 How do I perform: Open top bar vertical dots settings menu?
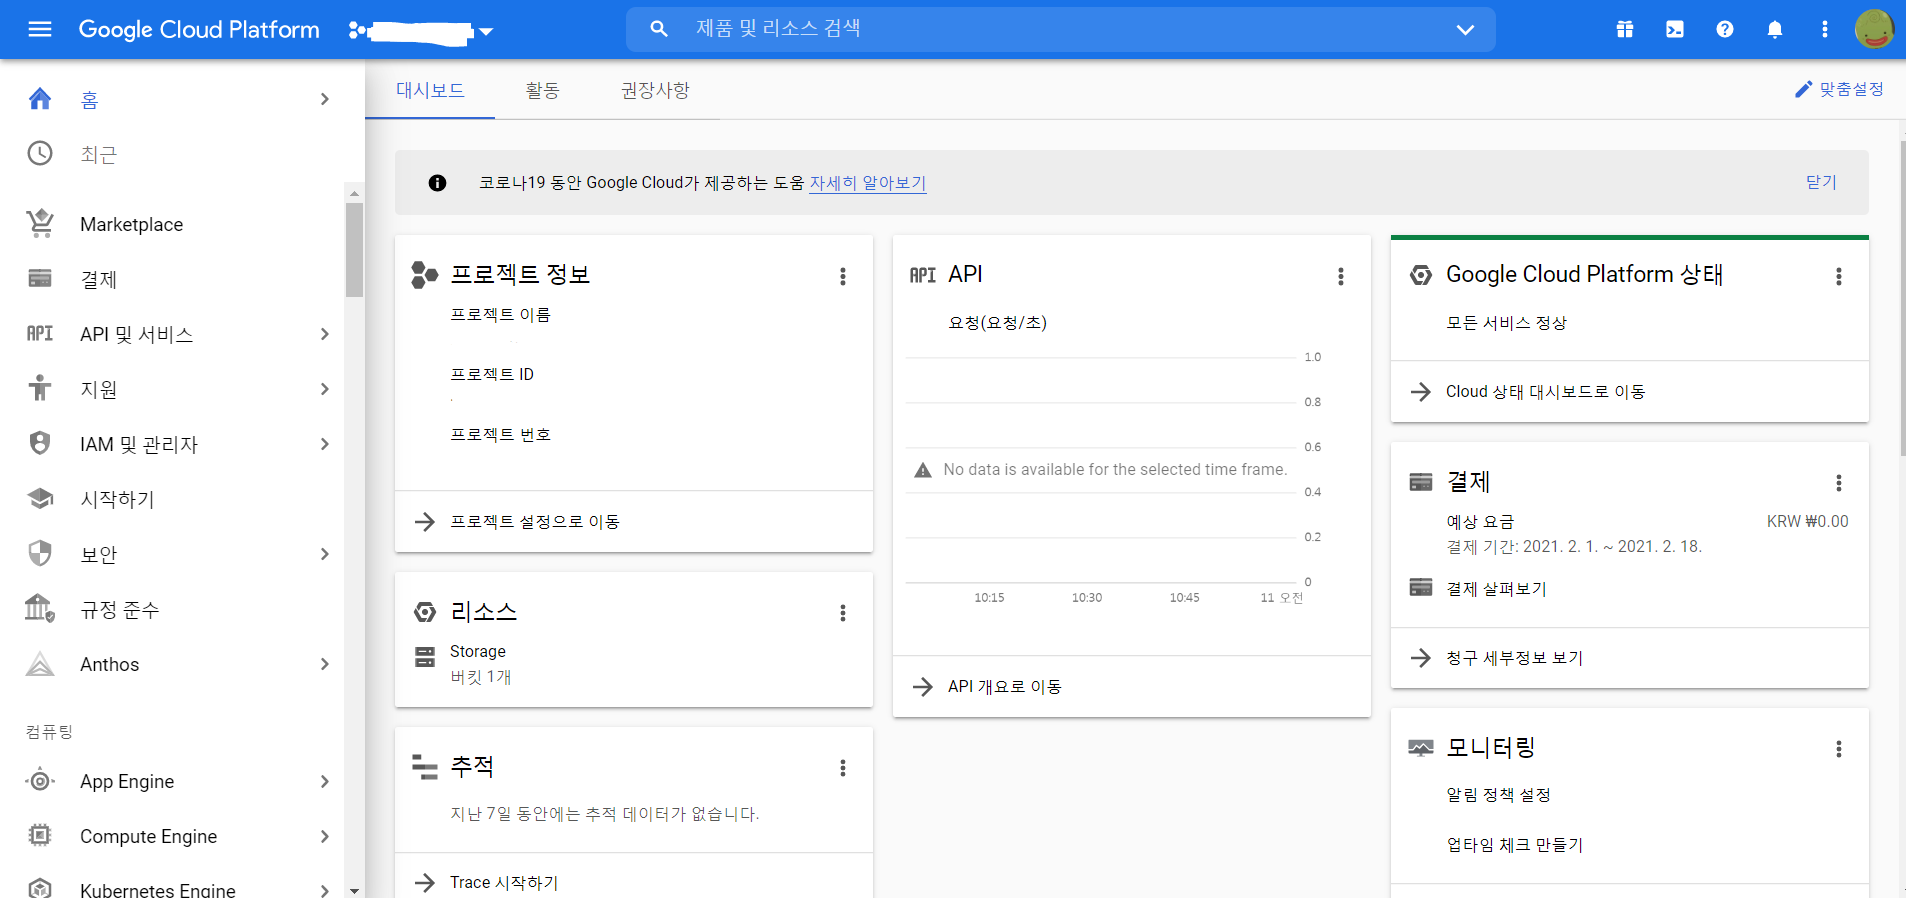(x=1825, y=29)
